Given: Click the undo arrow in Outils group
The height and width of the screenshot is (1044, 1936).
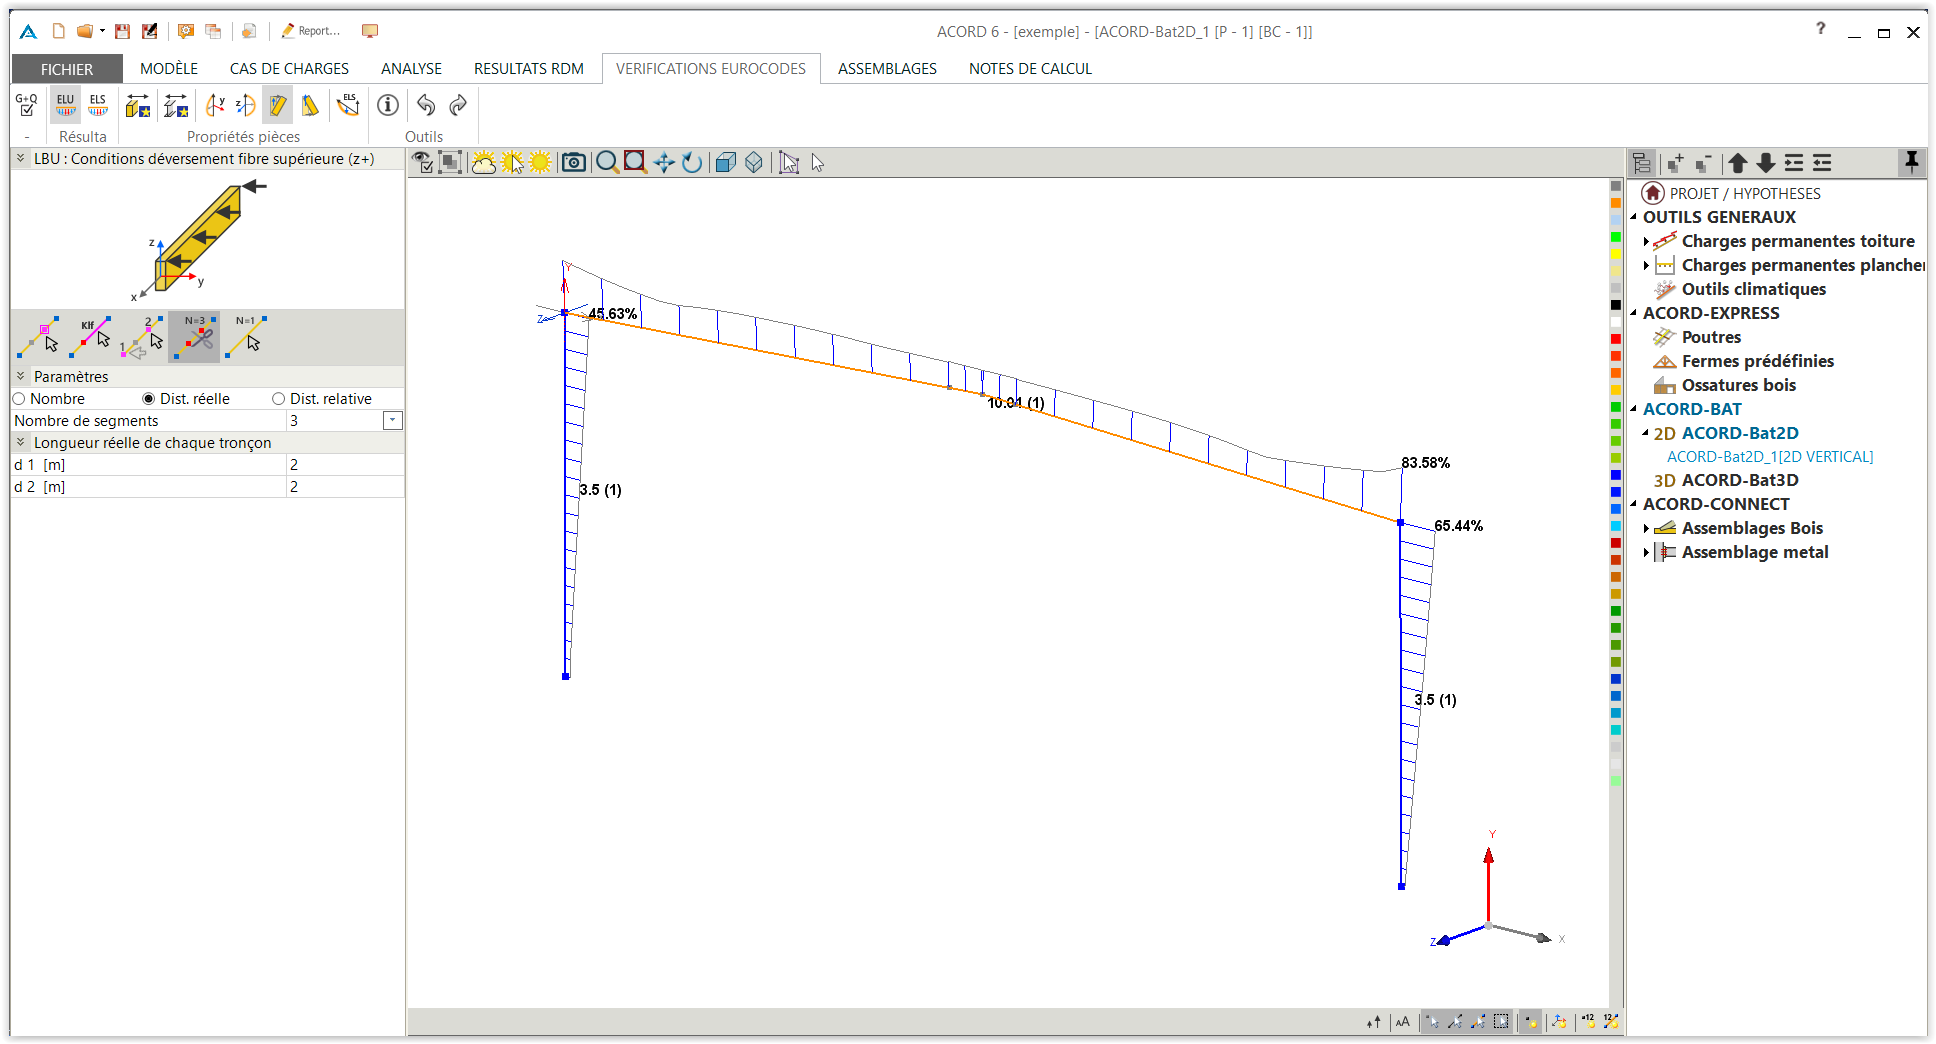Looking at the screenshot, I should pos(426,105).
